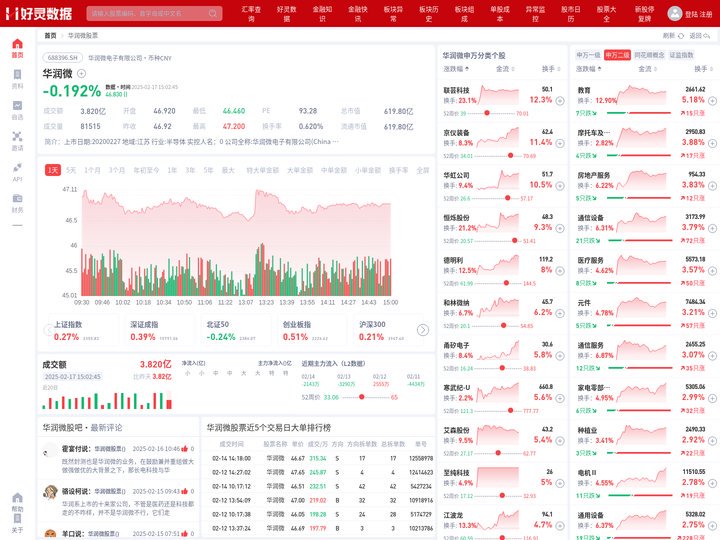This screenshot has height=540, width=720.
Task: Select the 1年 chart range
Action: tap(172, 170)
